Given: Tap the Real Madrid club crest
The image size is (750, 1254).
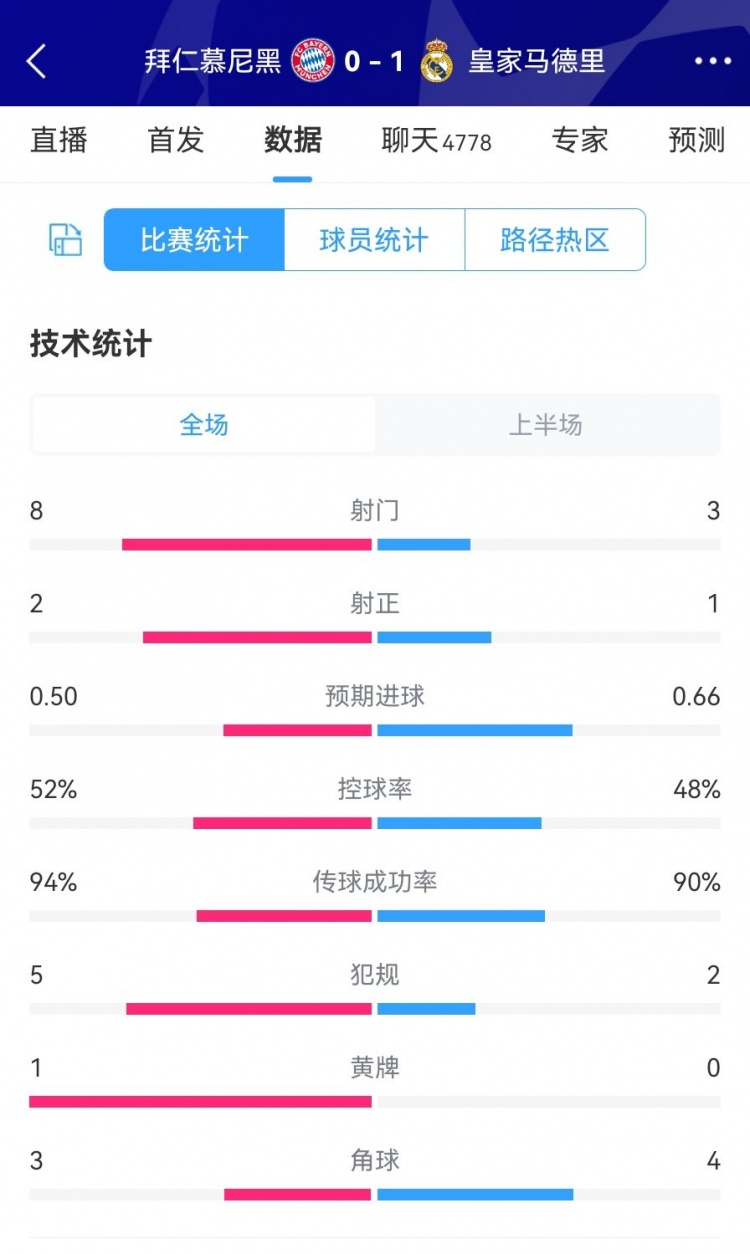Looking at the screenshot, I should pyautogui.click(x=437, y=61).
